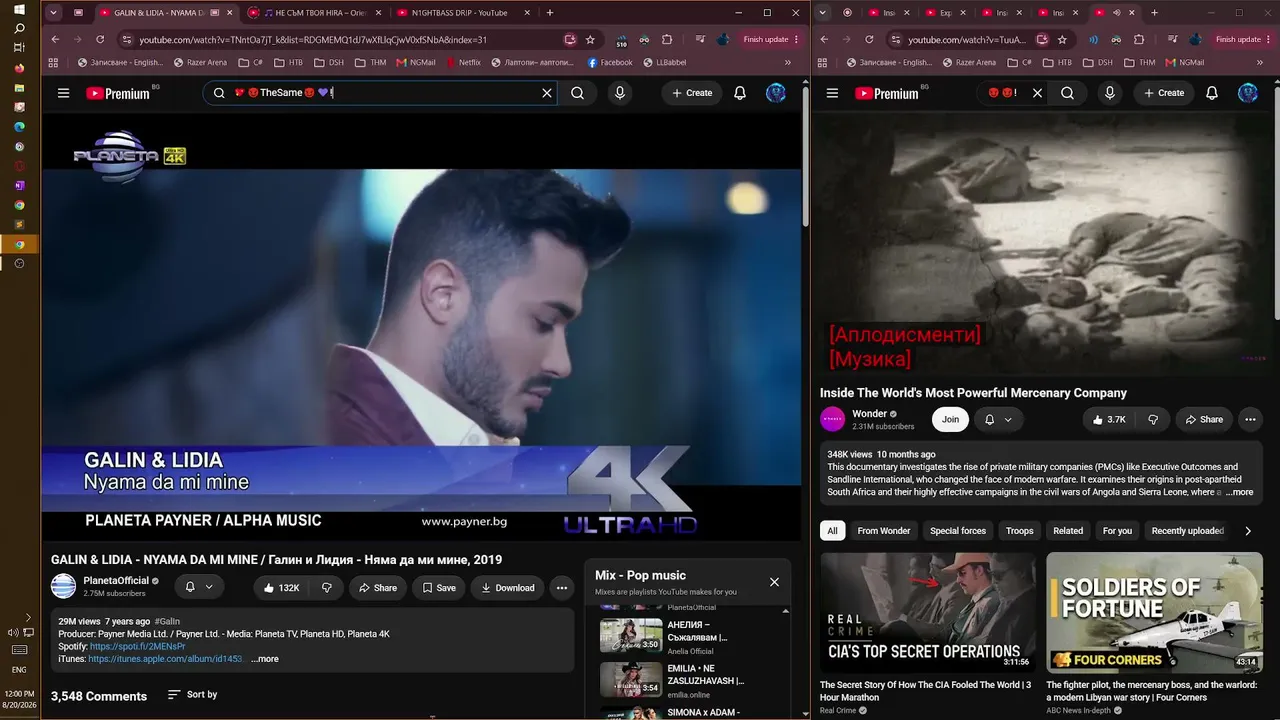Open tab search dropdown in left browser window
Screen dimensions: 1280x720
(56, 13)
